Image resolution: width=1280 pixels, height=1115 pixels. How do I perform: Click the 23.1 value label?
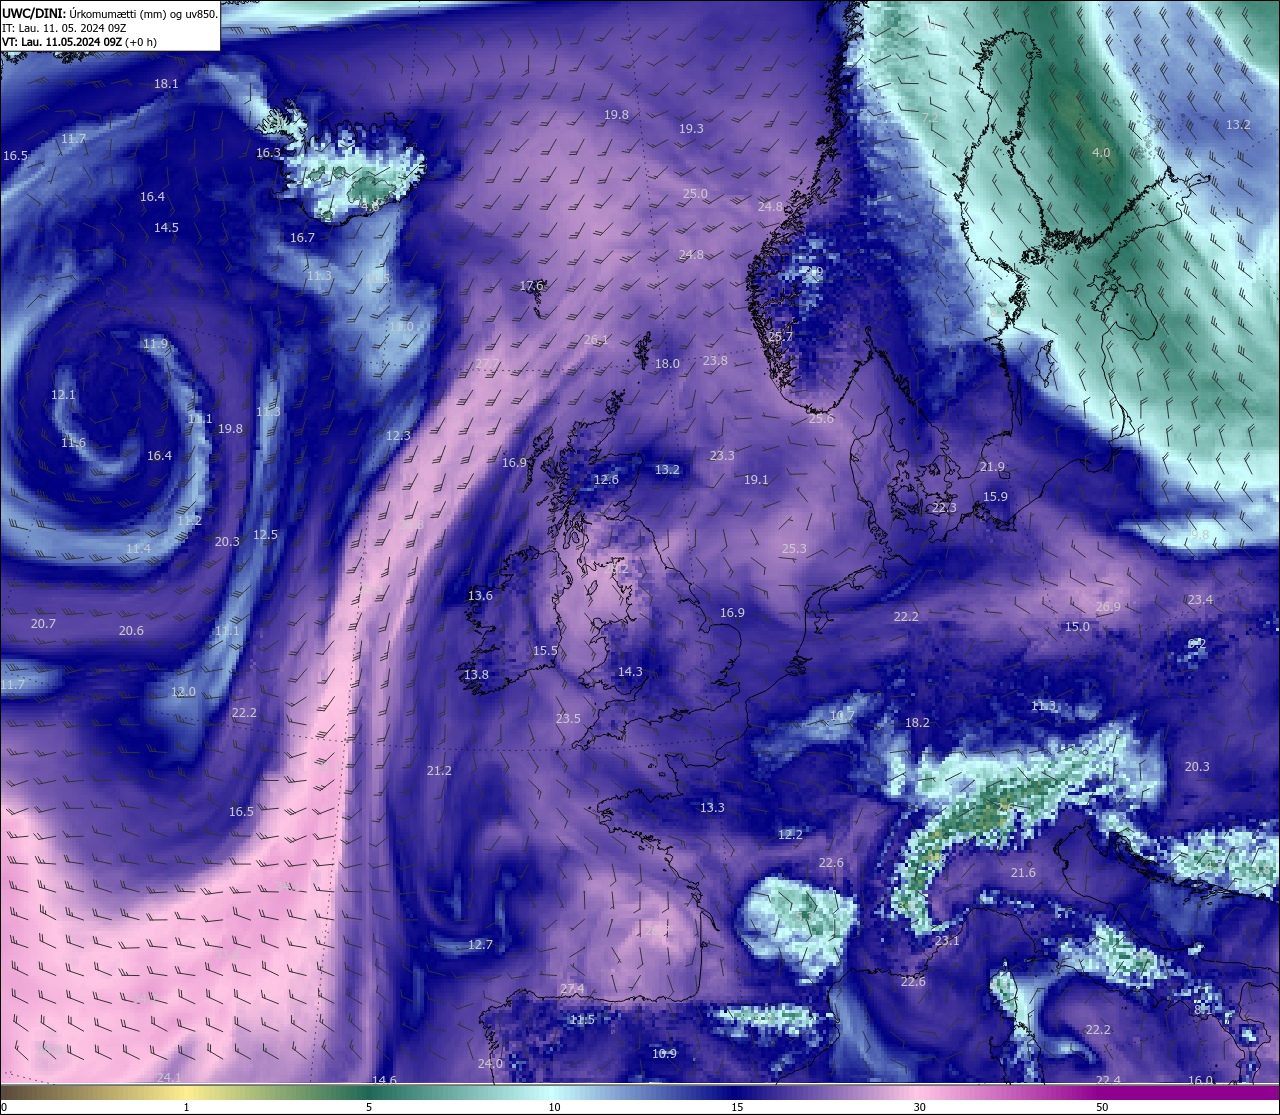tap(947, 941)
